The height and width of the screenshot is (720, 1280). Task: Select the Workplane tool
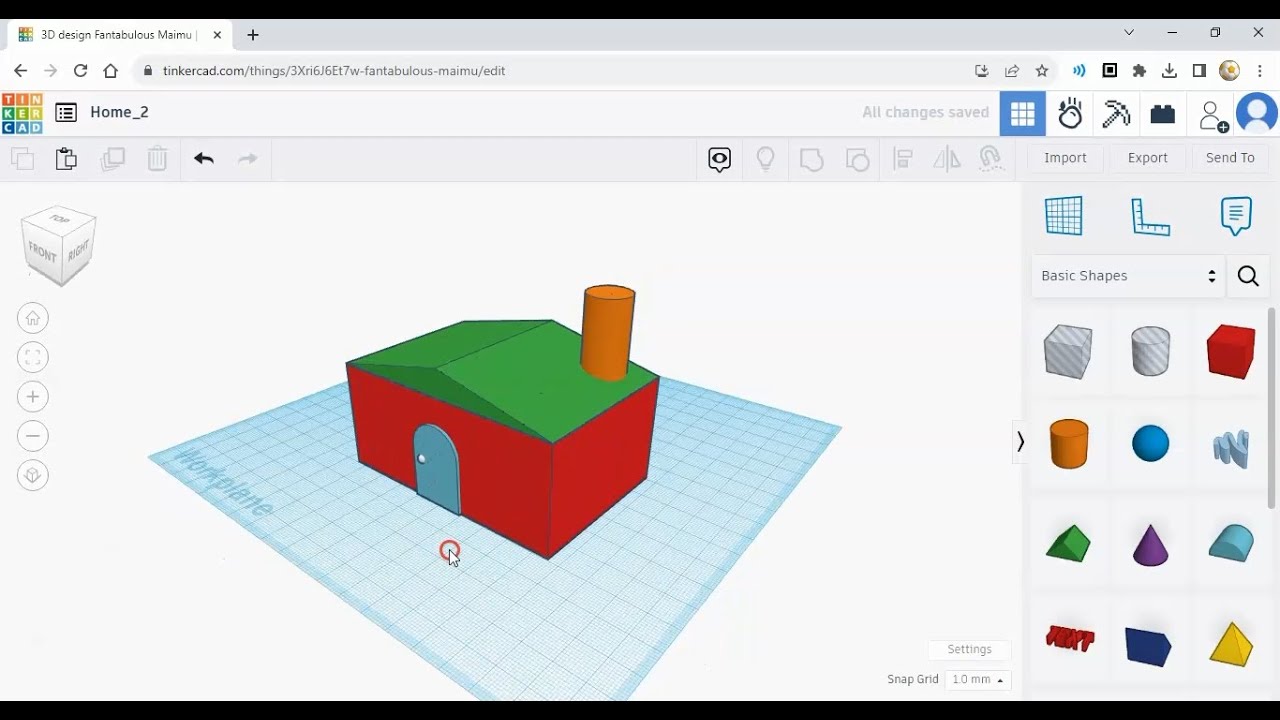(1064, 215)
